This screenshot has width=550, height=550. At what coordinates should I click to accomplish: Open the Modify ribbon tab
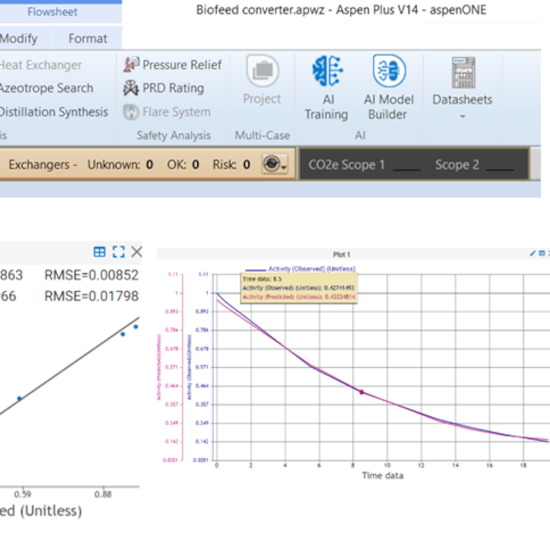(x=19, y=38)
